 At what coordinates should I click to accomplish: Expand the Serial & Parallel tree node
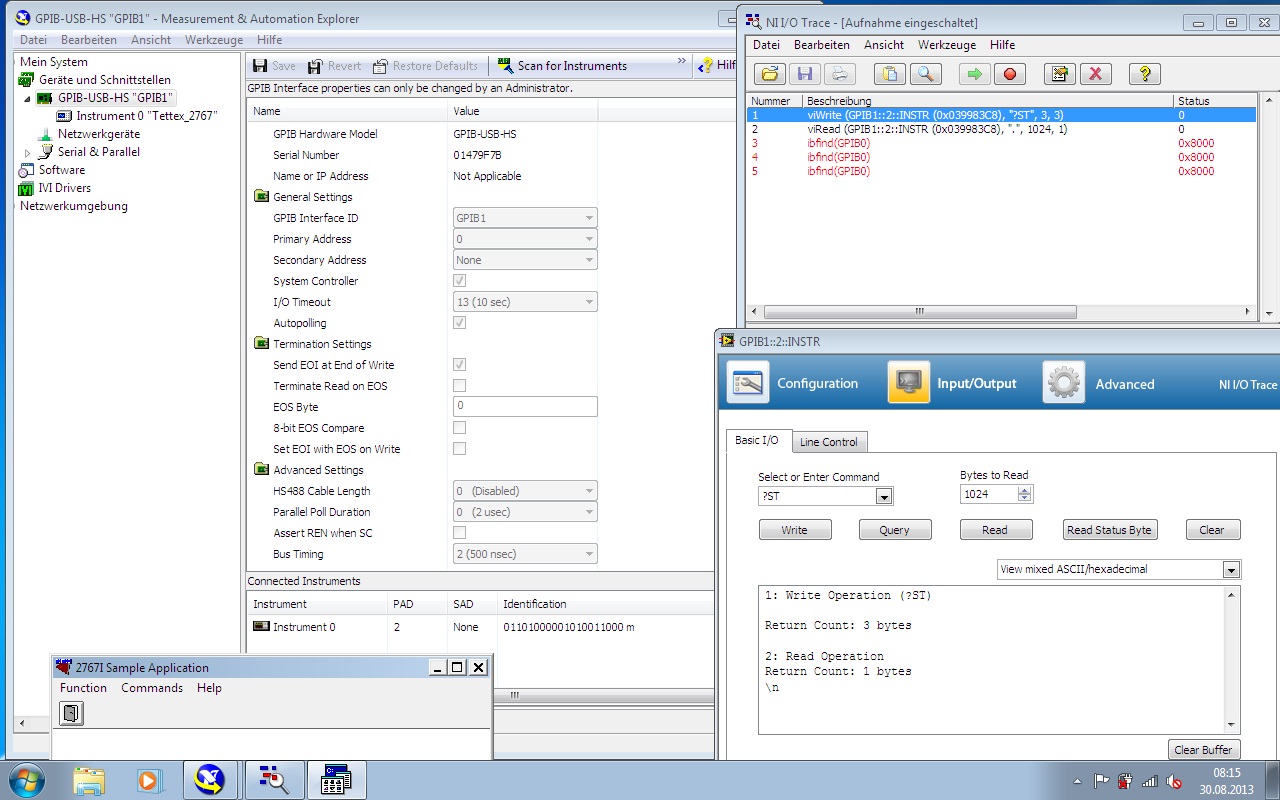pos(28,152)
